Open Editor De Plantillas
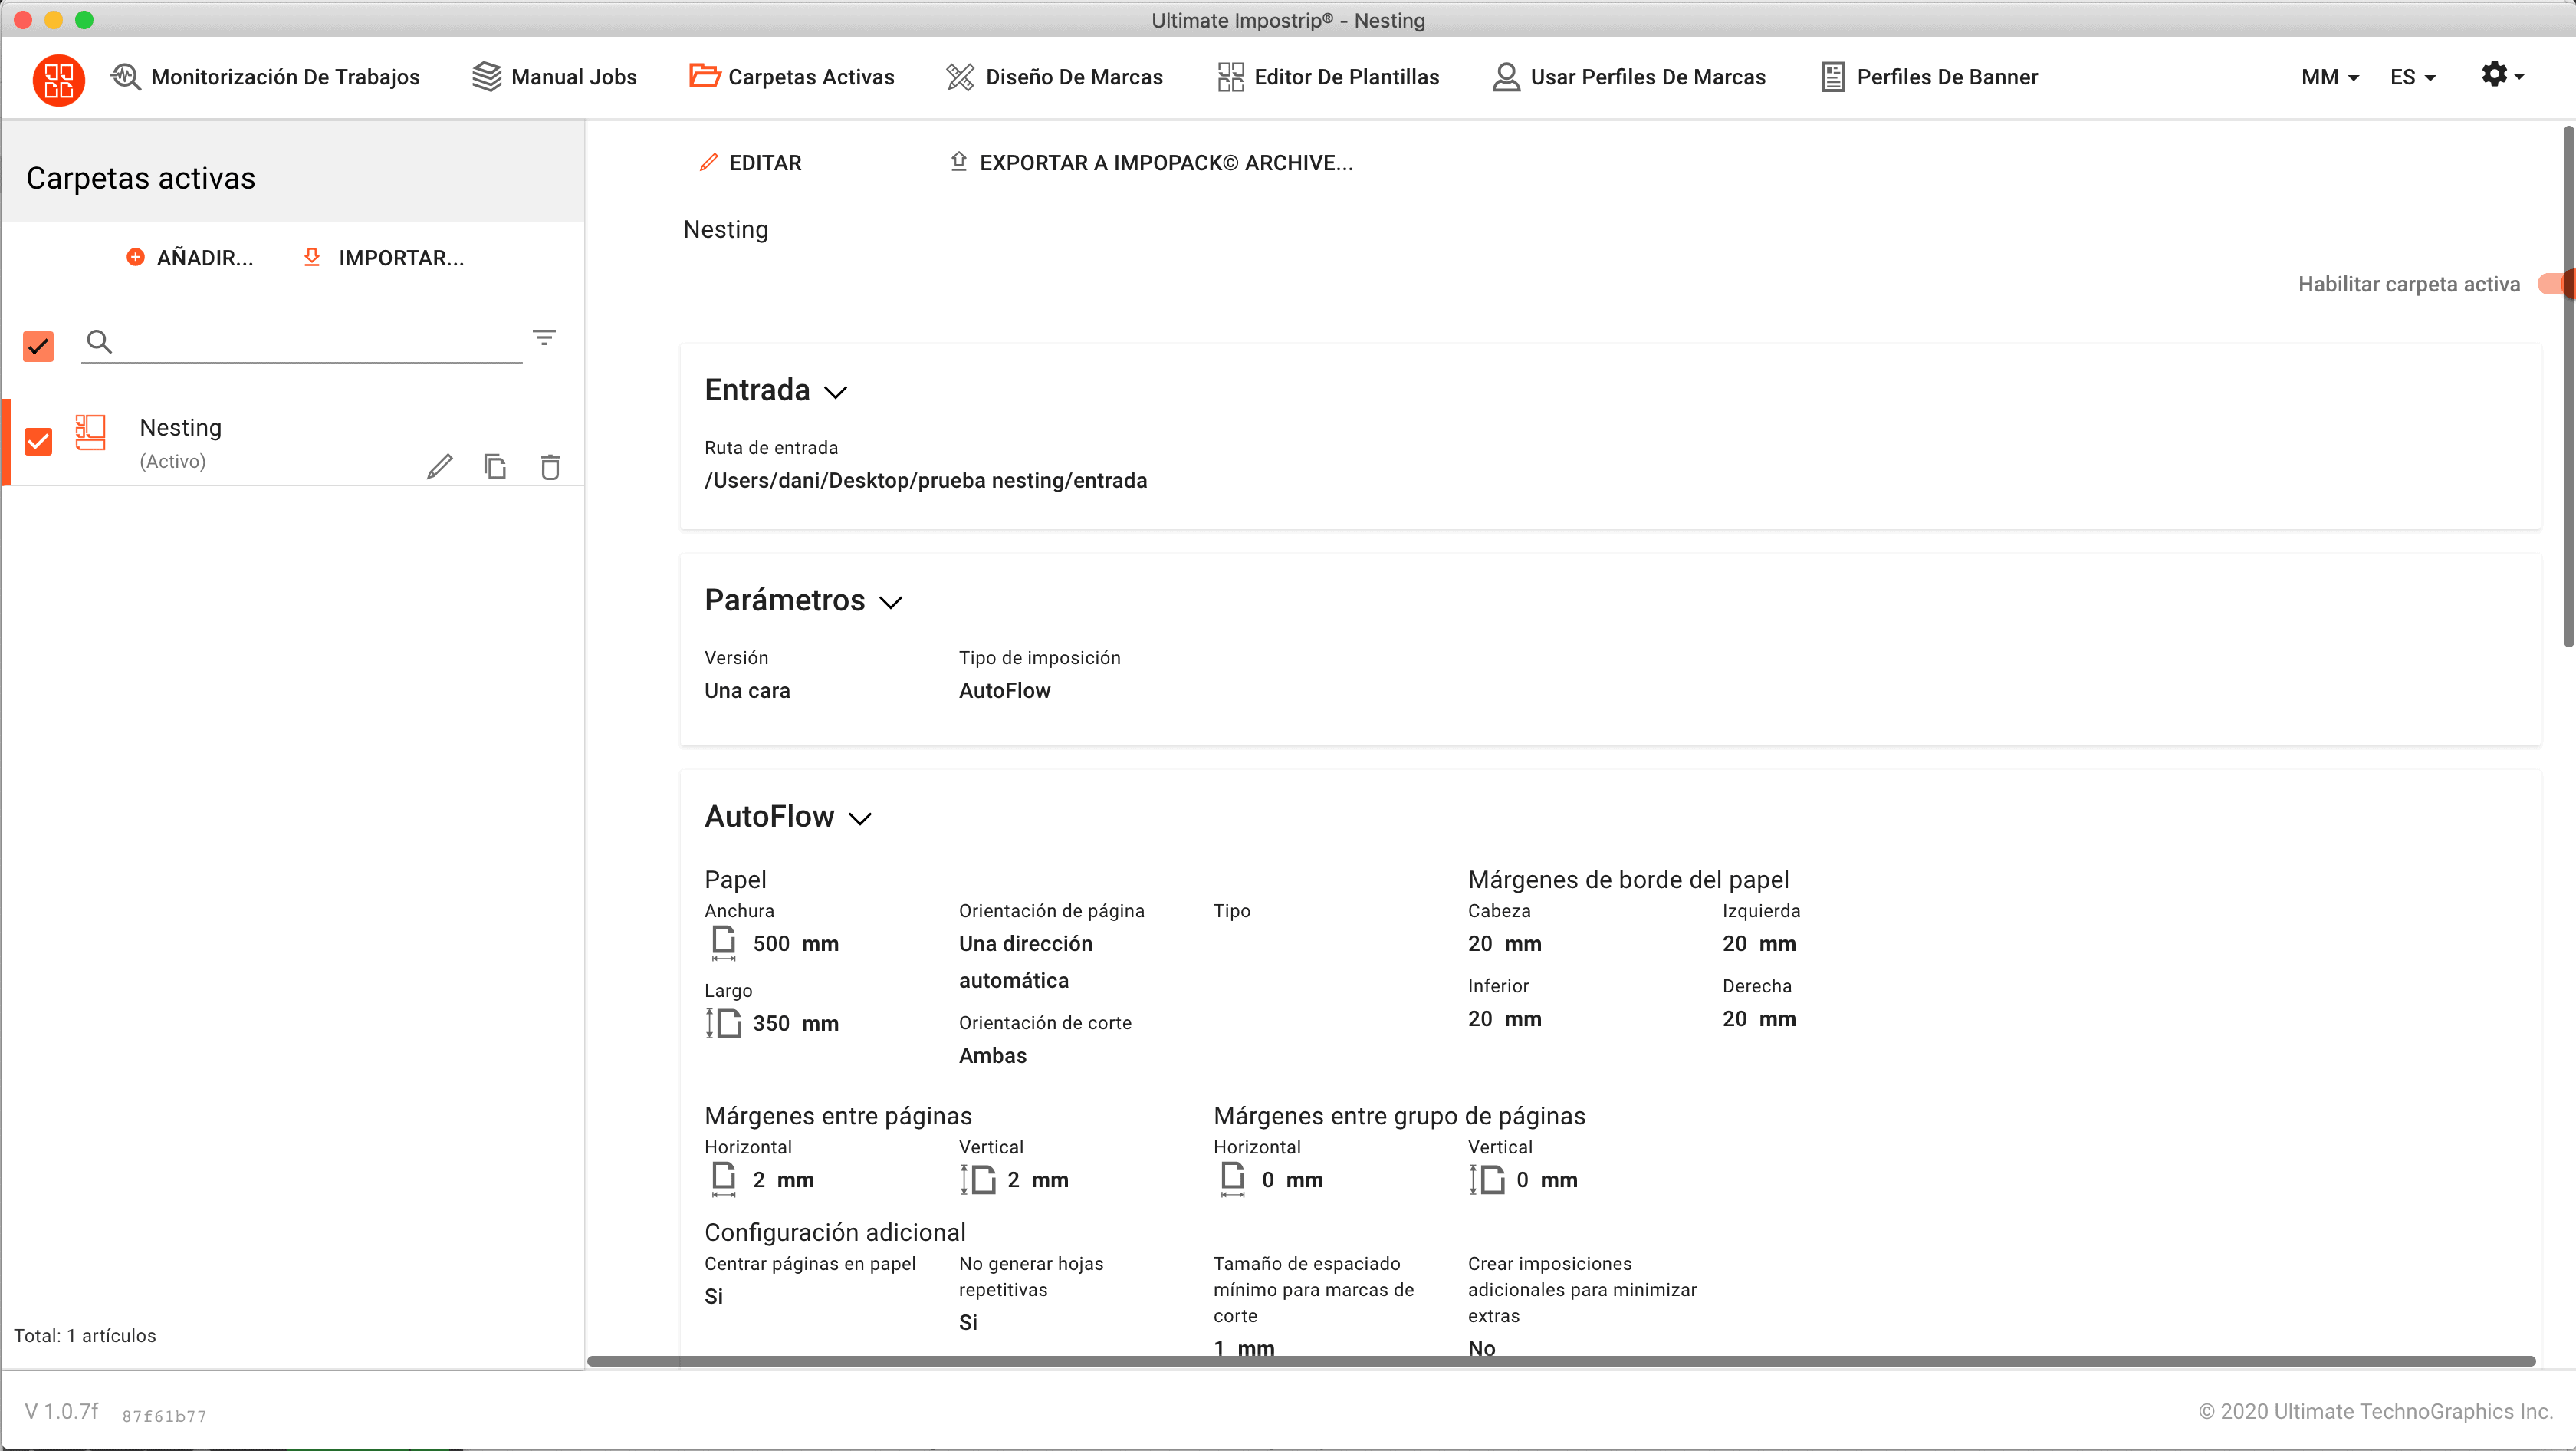This screenshot has width=2576, height=1451. pos(1328,77)
